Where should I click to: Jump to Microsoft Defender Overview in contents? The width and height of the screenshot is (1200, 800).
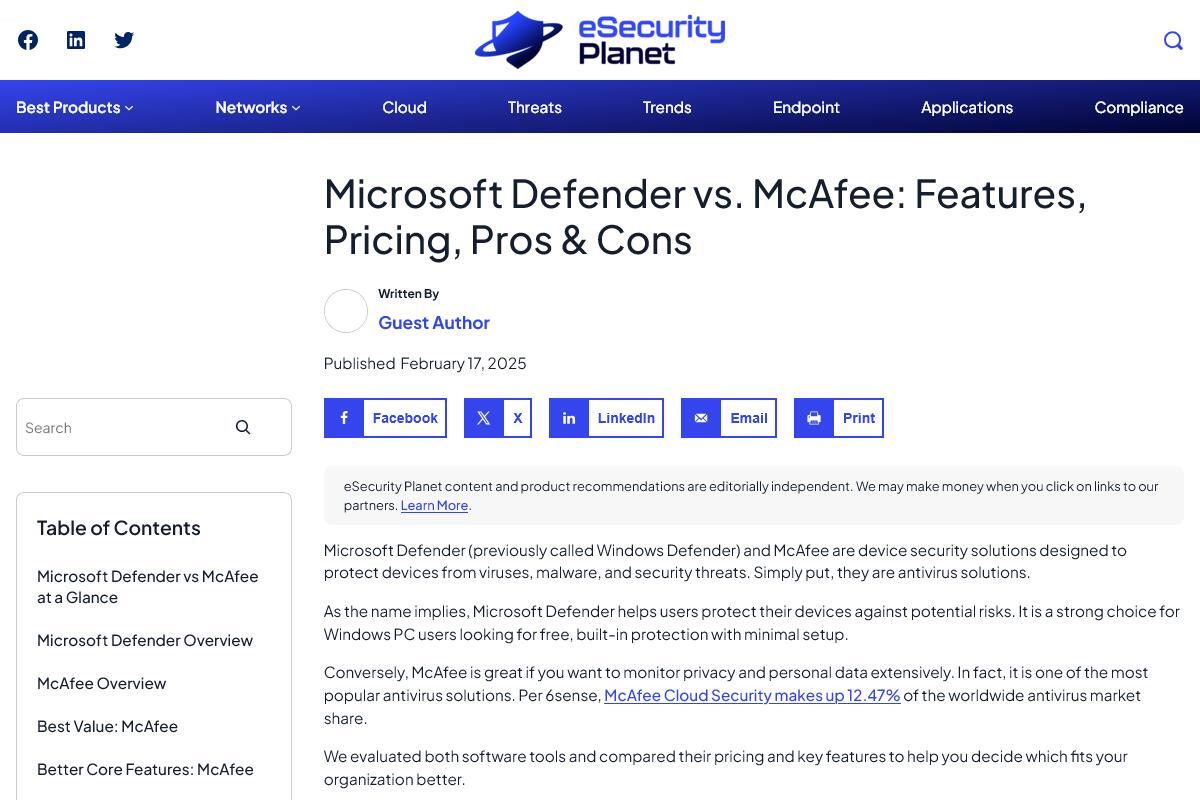click(x=145, y=640)
